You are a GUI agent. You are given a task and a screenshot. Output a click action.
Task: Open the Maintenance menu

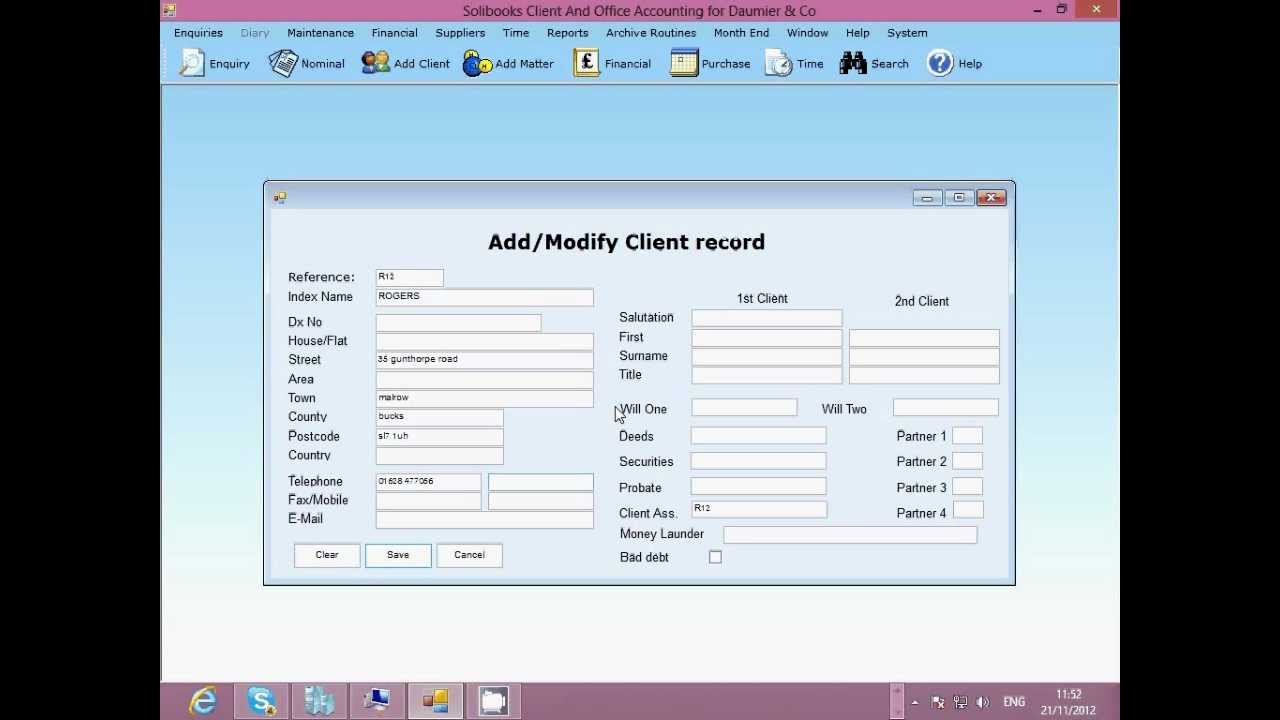(x=320, y=33)
